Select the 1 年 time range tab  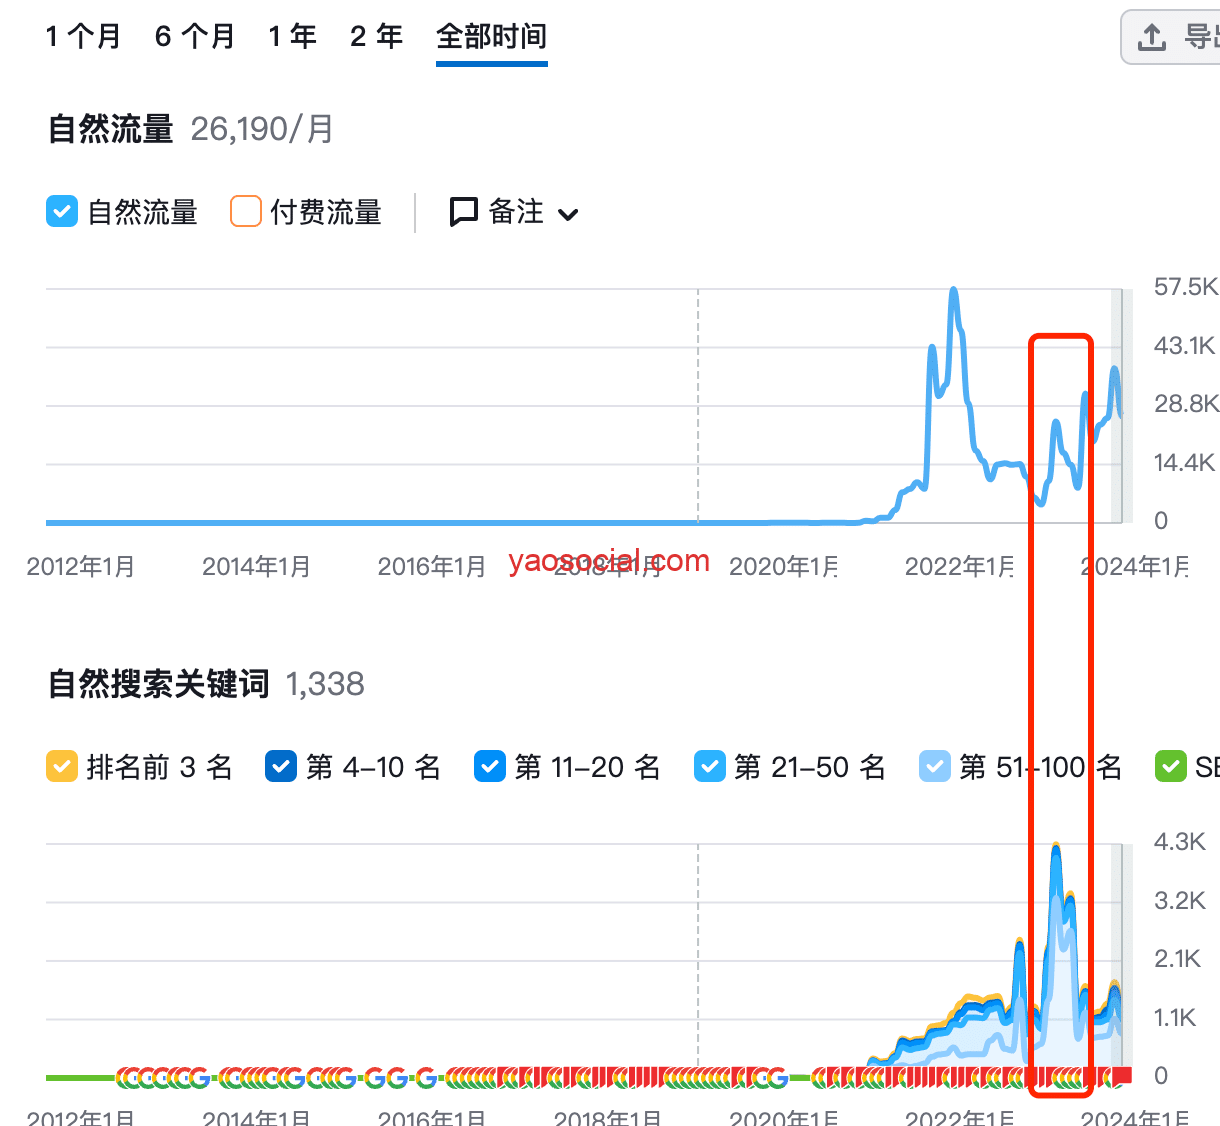click(x=292, y=37)
